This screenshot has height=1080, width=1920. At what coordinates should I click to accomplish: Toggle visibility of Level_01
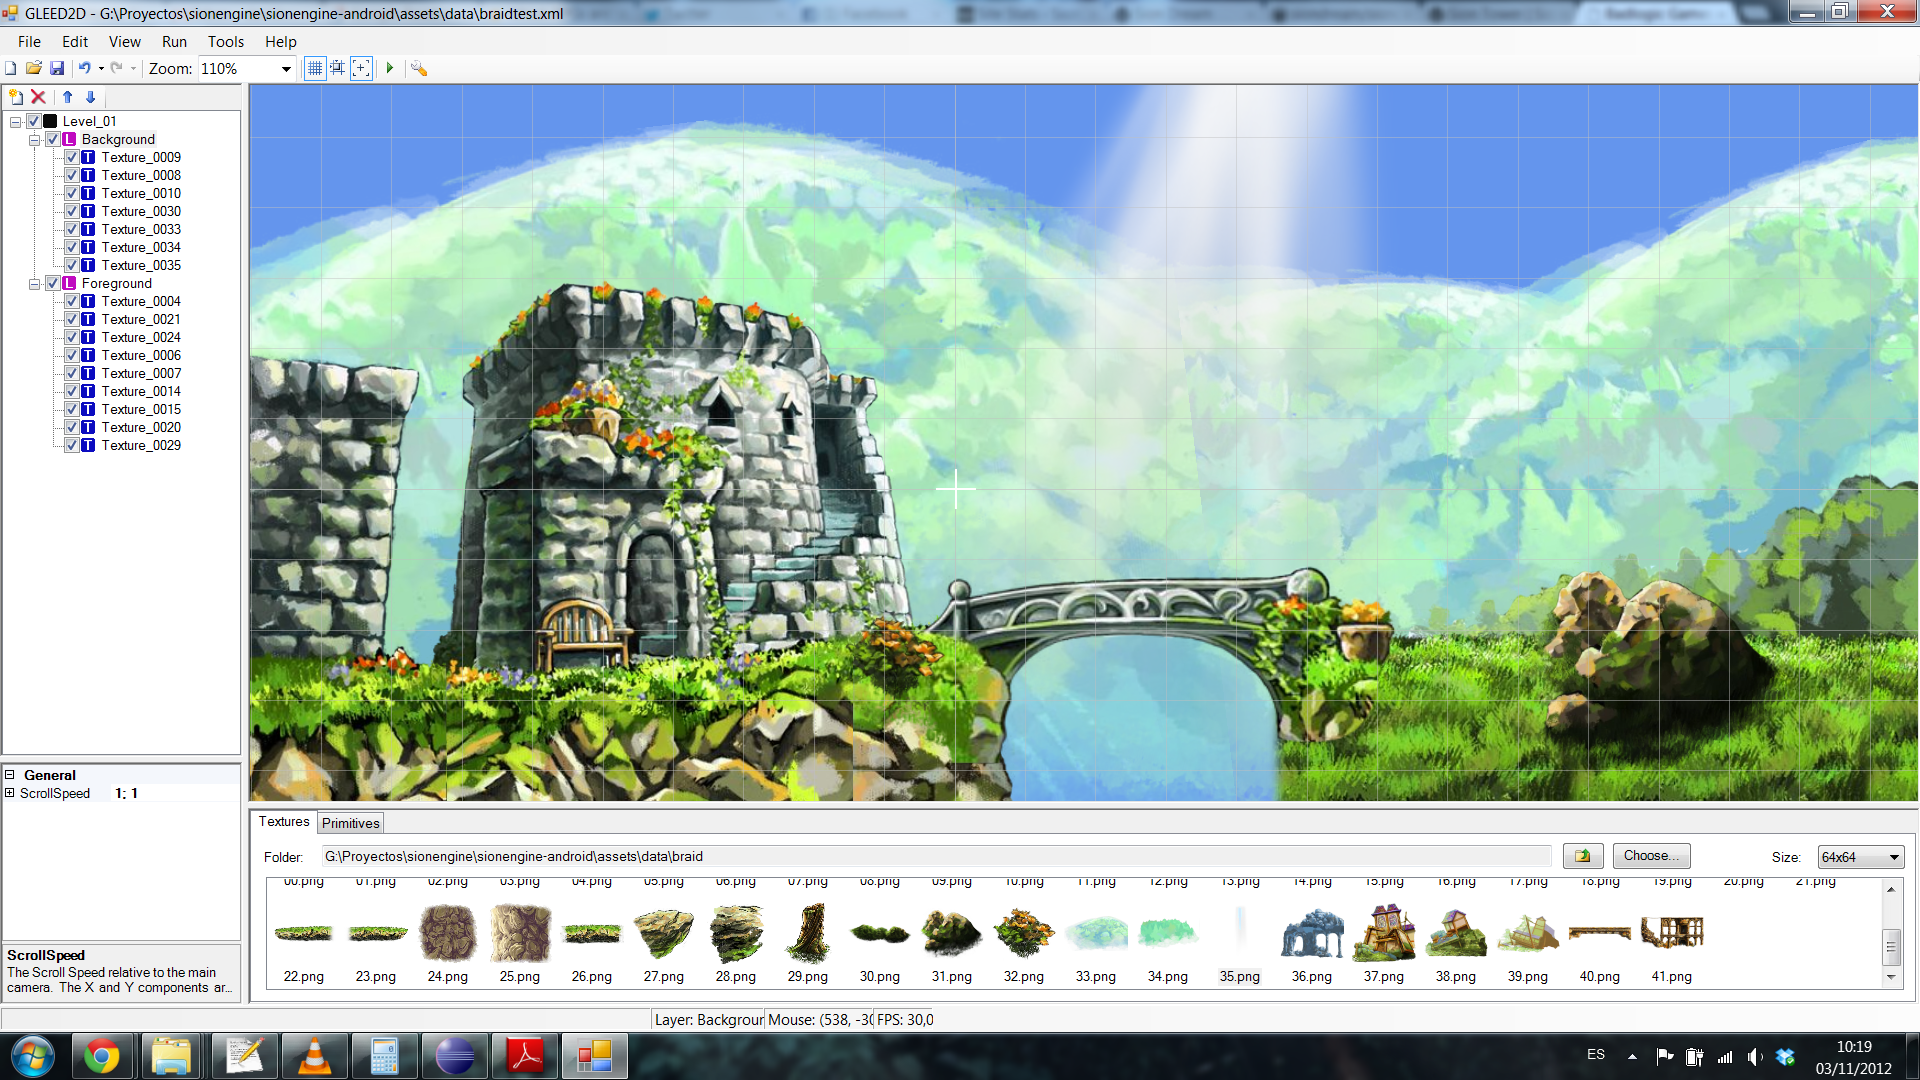click(34, 121)
